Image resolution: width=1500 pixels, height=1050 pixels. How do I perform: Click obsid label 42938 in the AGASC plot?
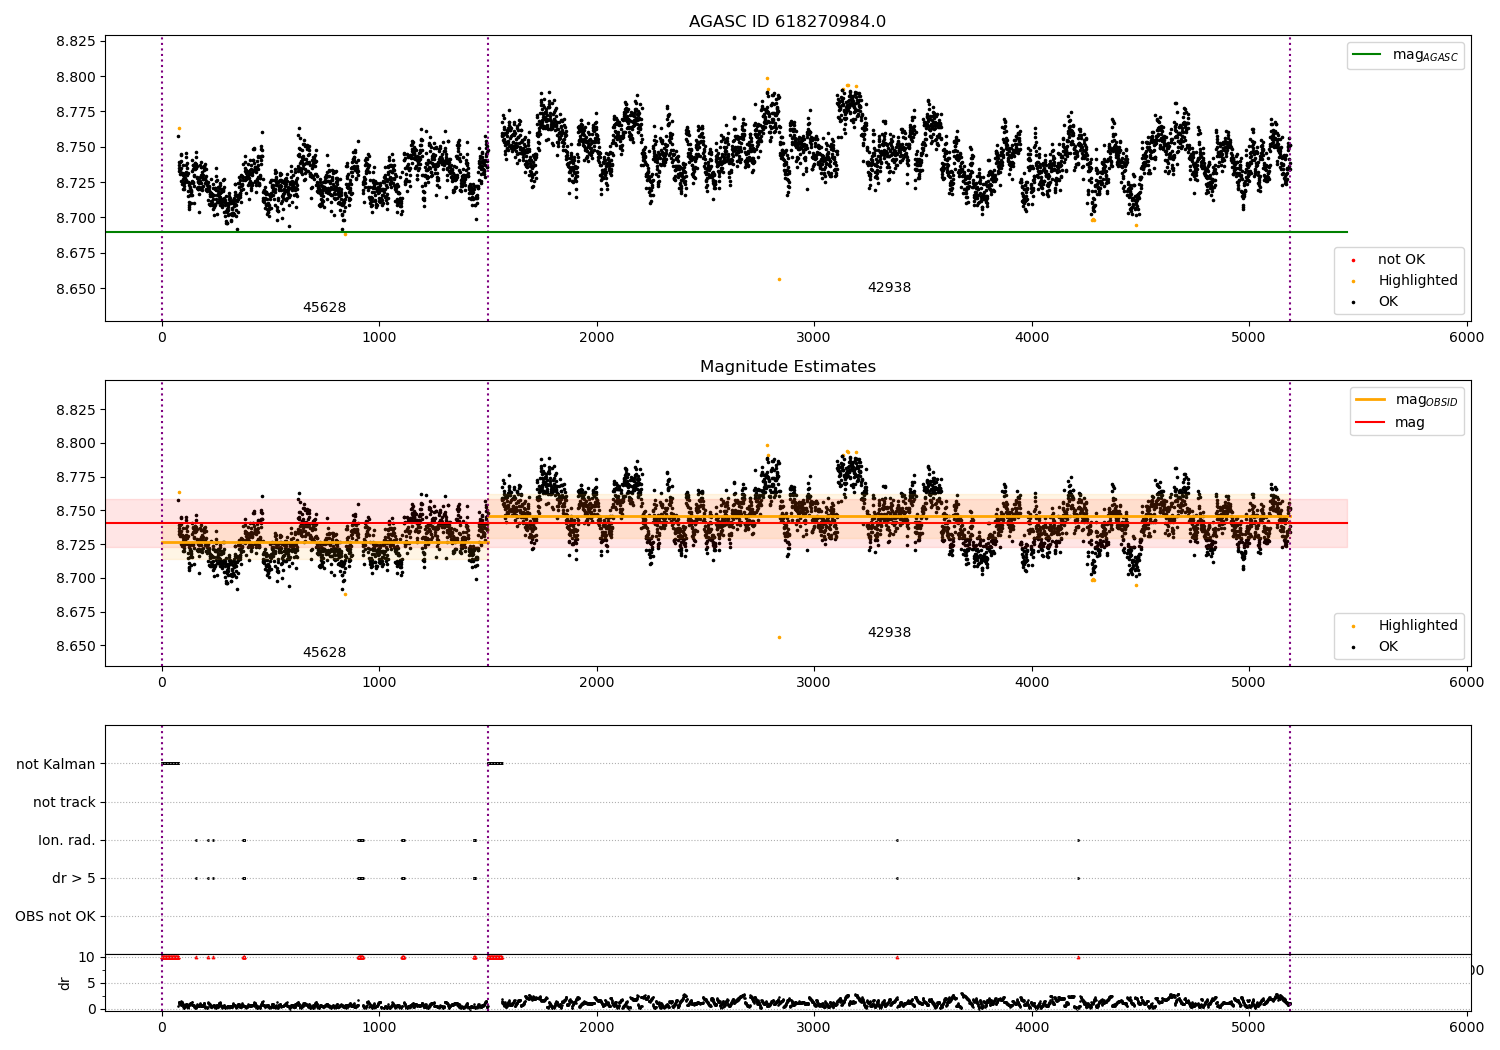coord(889,288)
